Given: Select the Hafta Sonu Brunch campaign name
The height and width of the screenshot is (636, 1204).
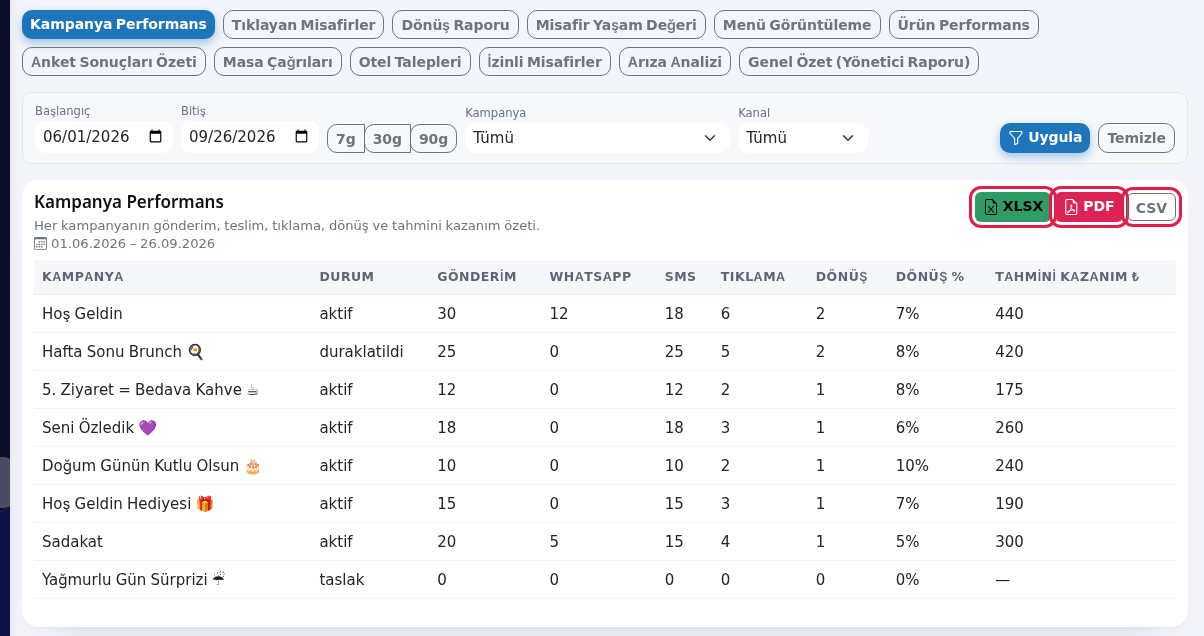Looking at the screenshot, I should 123,352.
